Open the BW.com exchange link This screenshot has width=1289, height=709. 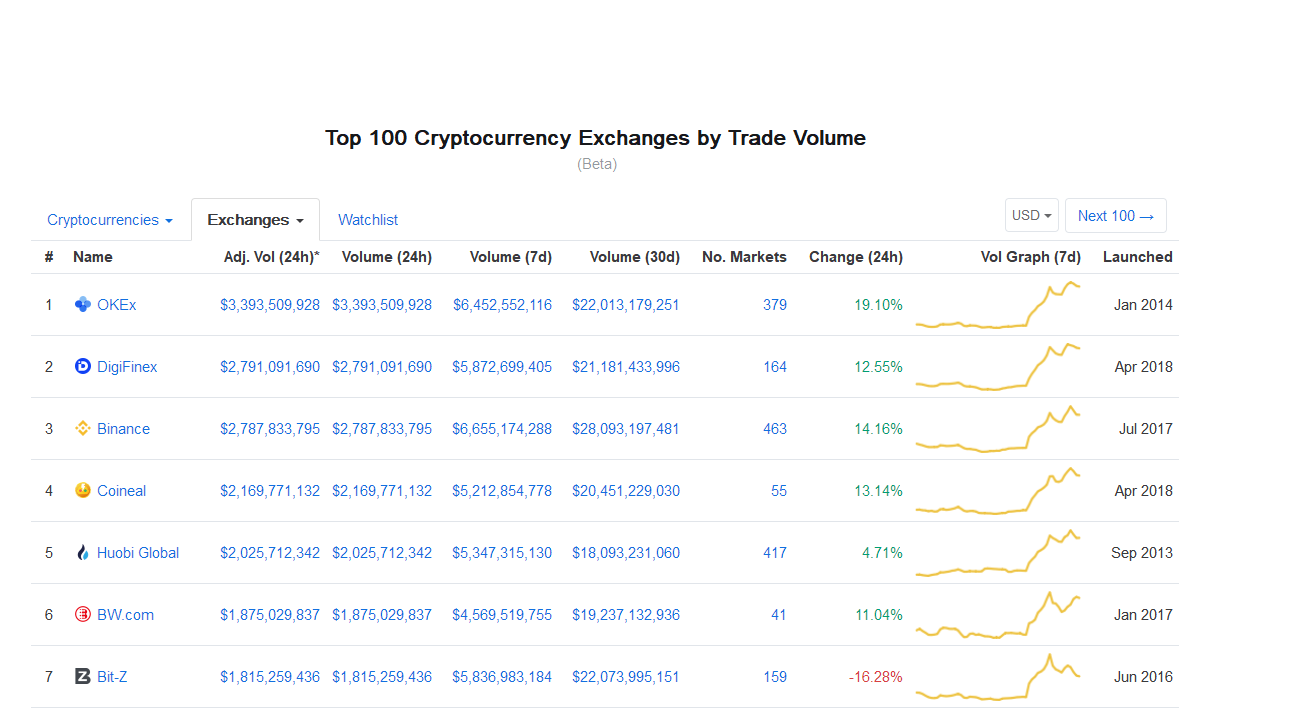tap(125, 615)
